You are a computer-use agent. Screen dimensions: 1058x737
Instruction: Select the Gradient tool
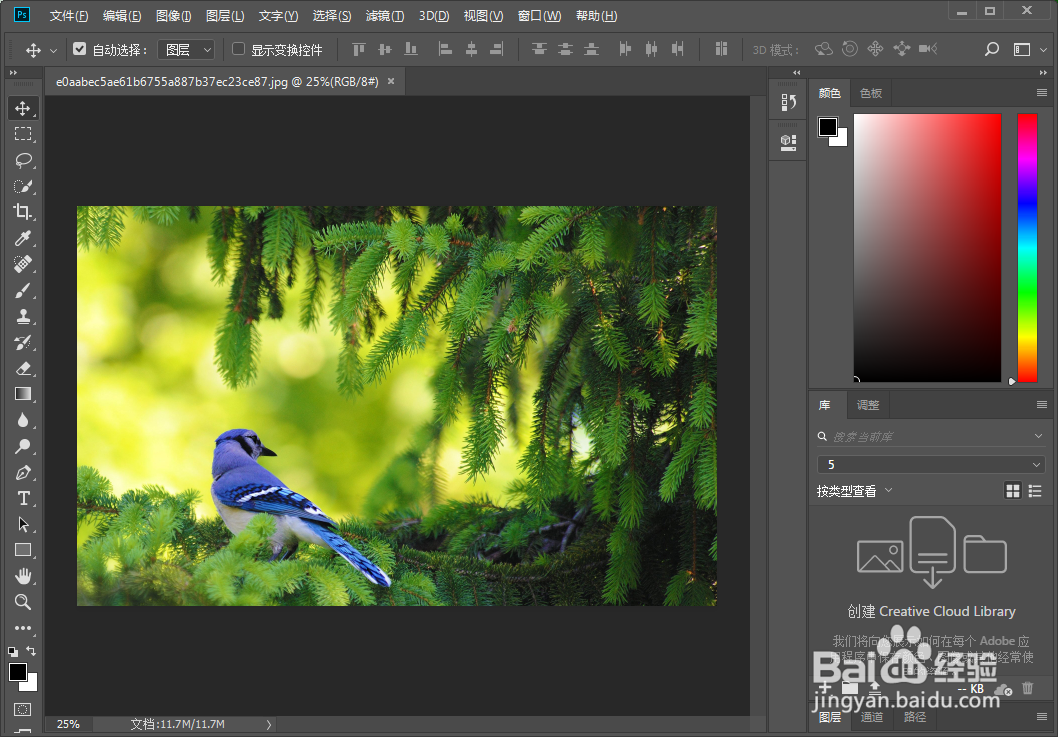[23, 394]
